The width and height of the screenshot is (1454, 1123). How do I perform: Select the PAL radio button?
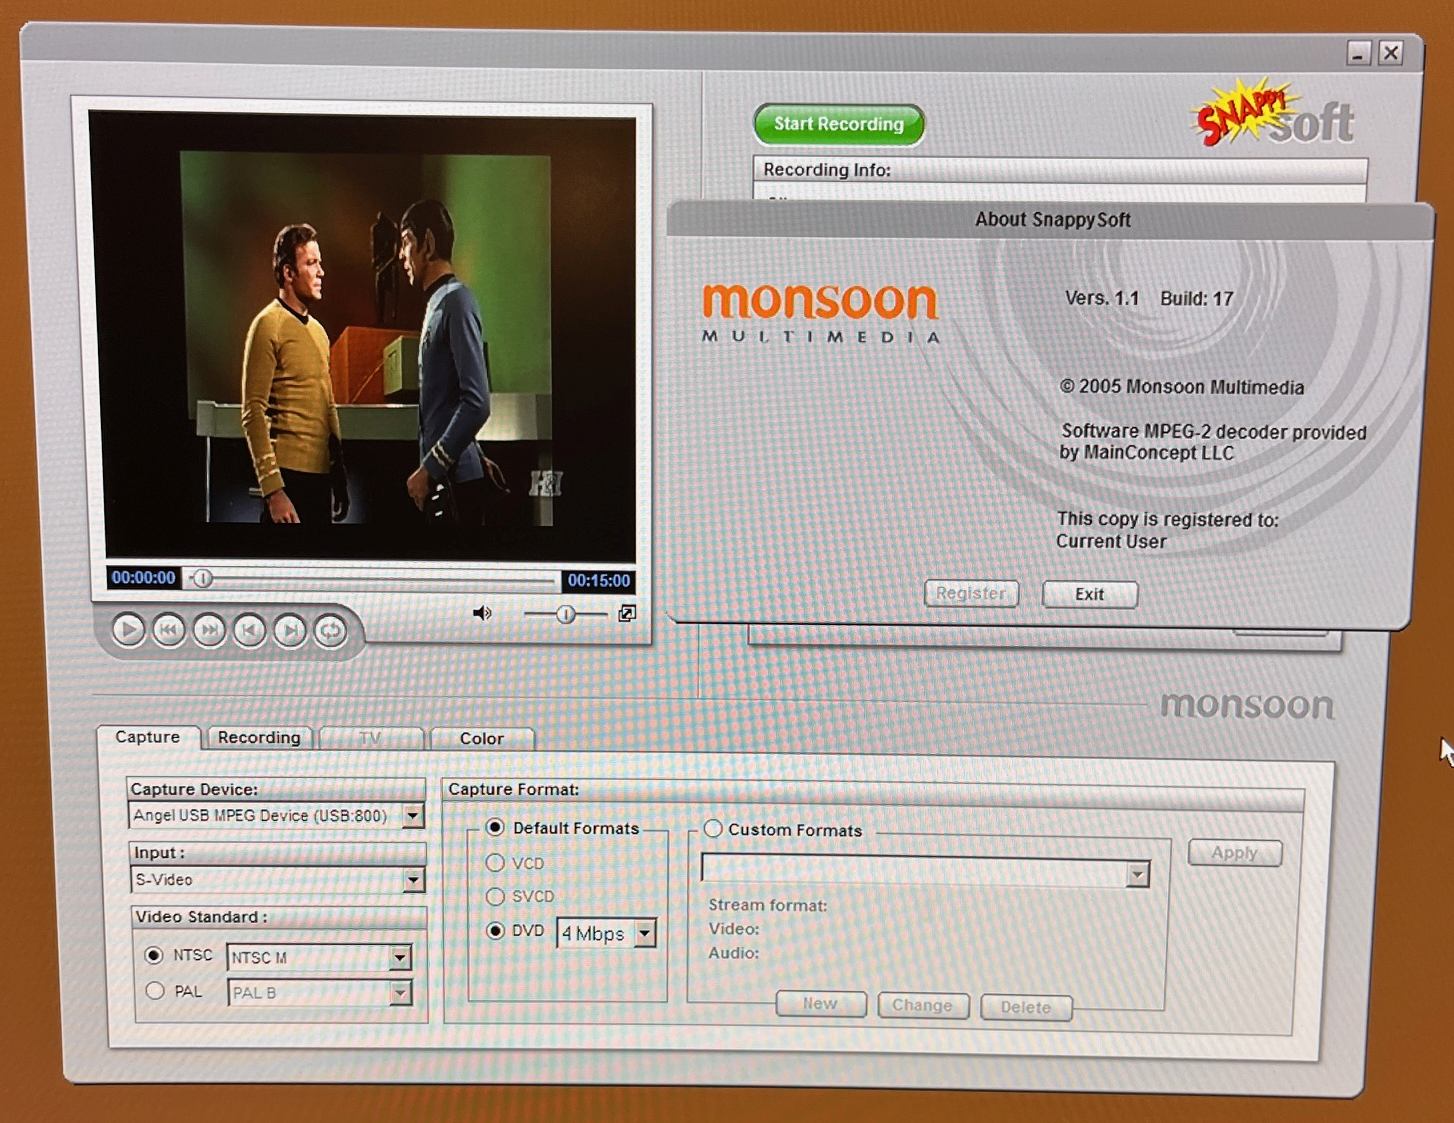tap(154, 991)
